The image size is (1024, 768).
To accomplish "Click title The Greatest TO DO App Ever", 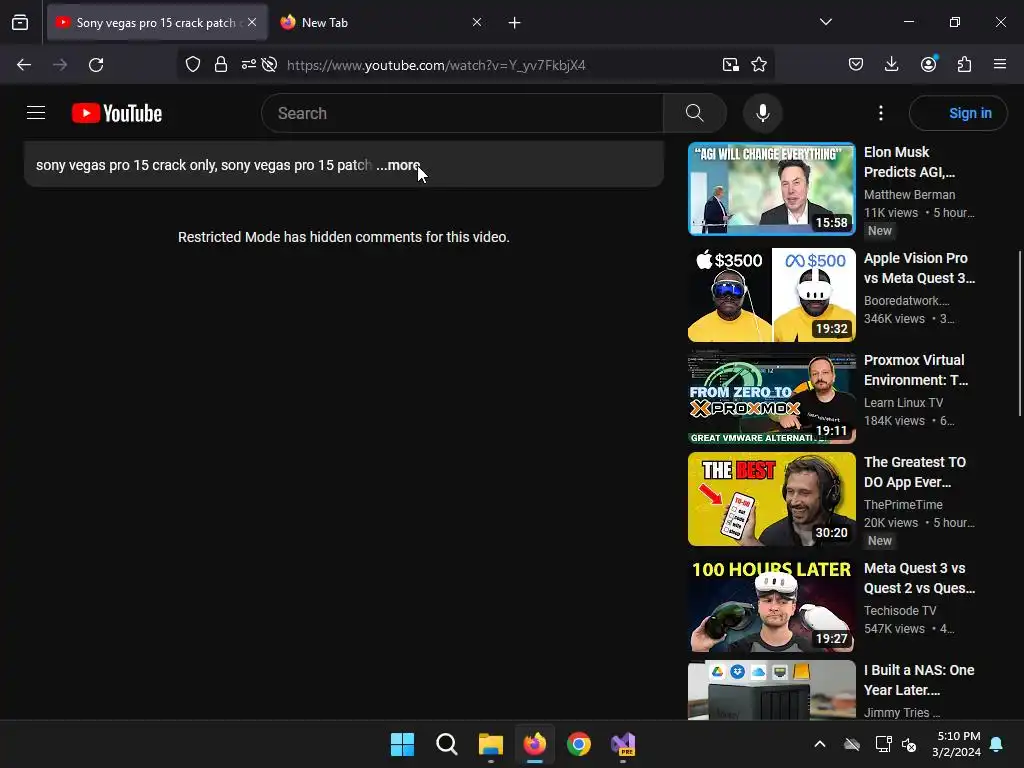I will 915,472.
